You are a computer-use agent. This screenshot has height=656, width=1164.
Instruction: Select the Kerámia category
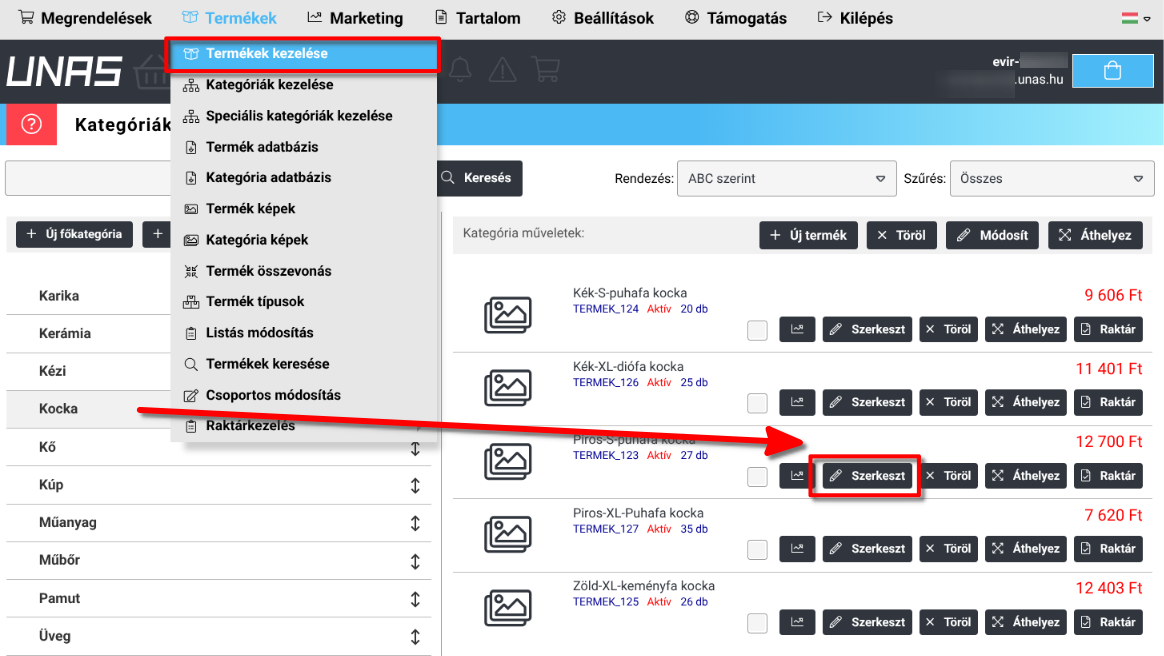point(65,334)
